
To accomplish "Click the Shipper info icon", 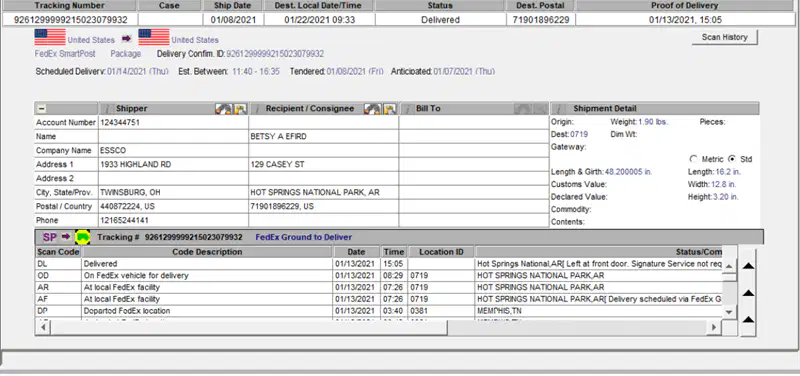I will pos(107,109).
